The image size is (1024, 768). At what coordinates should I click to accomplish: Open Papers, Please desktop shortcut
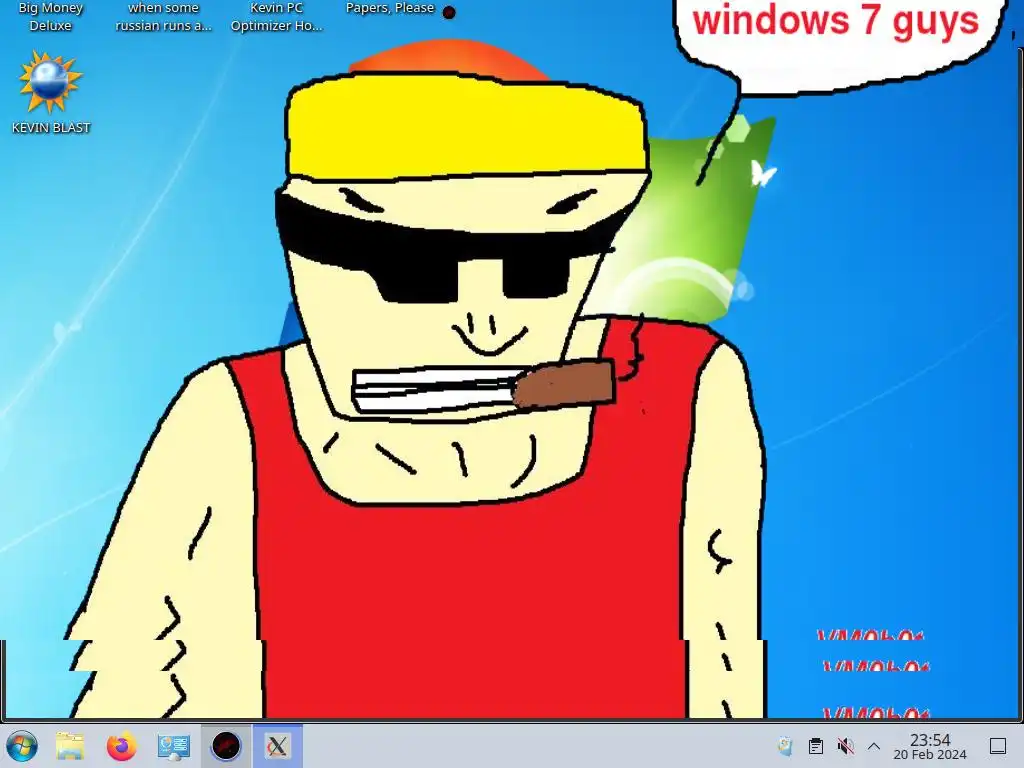[x=390, y=8]
